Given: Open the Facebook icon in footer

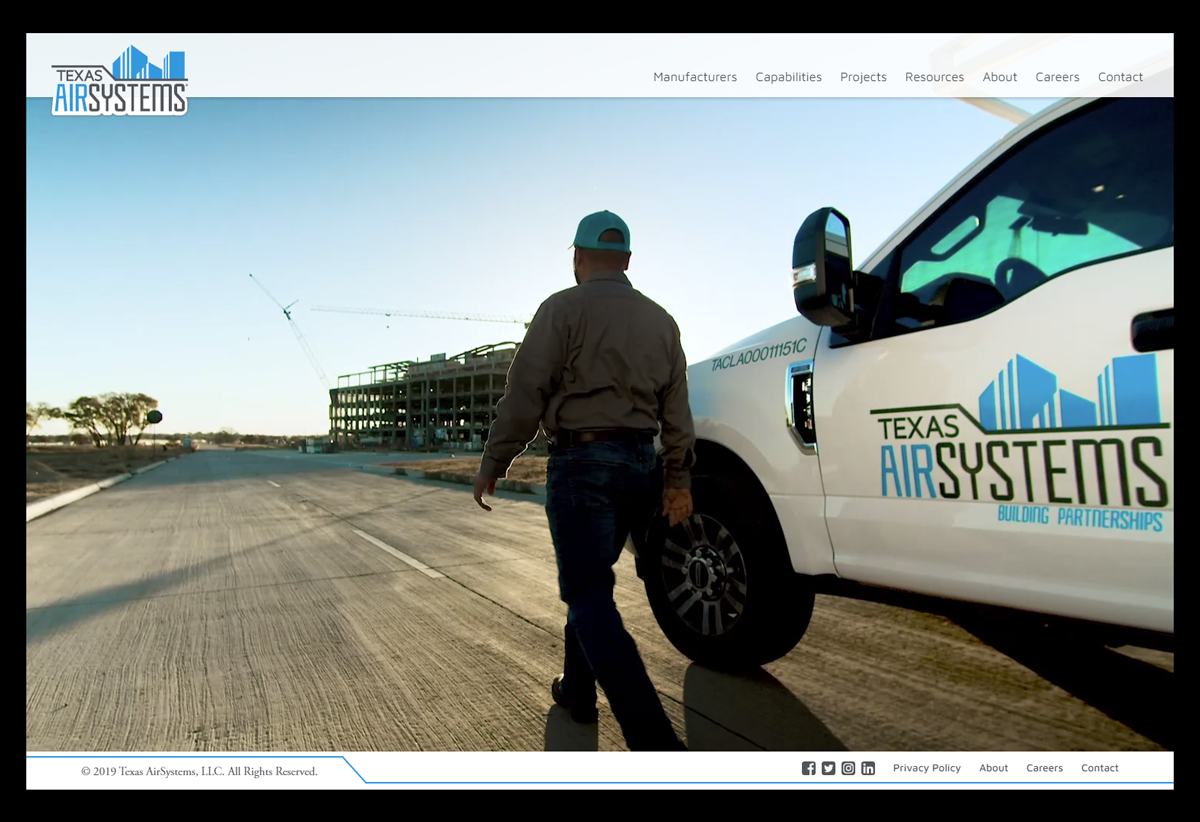Looking at the screenshot, I should (809, 768).
